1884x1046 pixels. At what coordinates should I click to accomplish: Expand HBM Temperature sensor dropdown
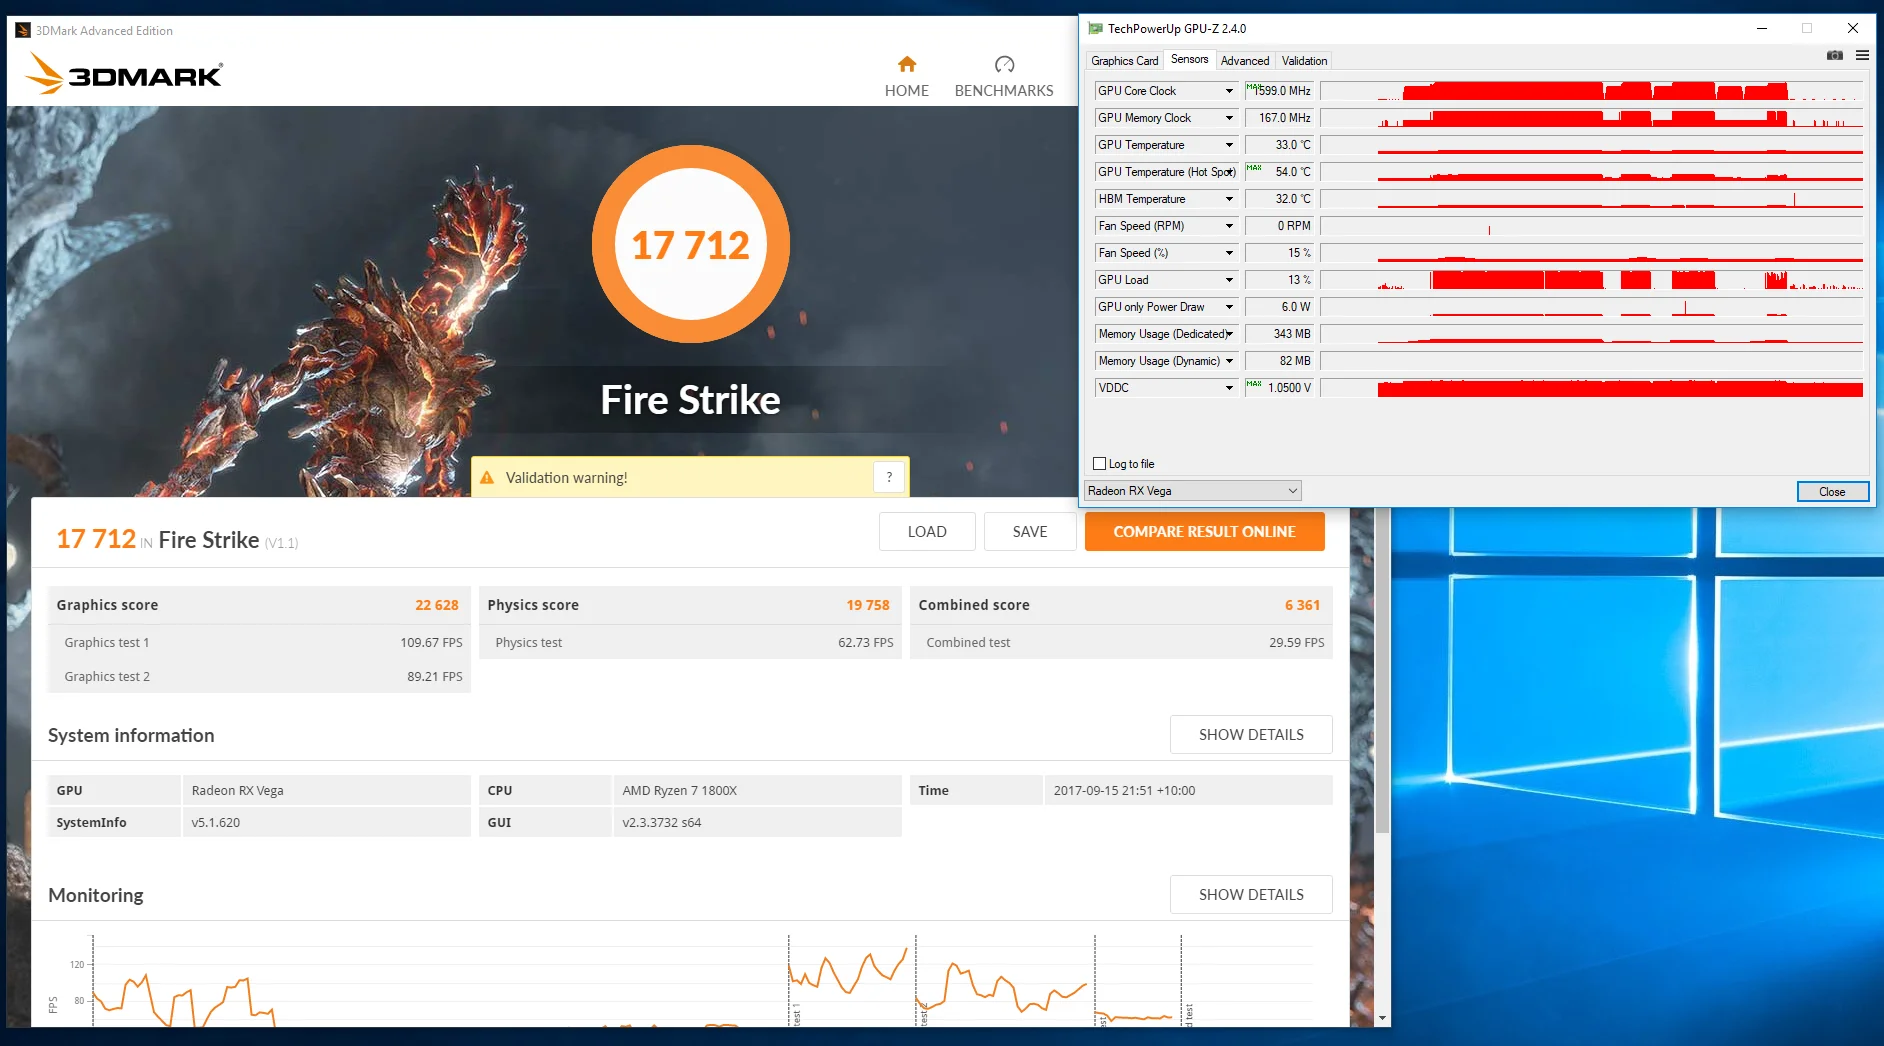click(x=1229, y=199)
